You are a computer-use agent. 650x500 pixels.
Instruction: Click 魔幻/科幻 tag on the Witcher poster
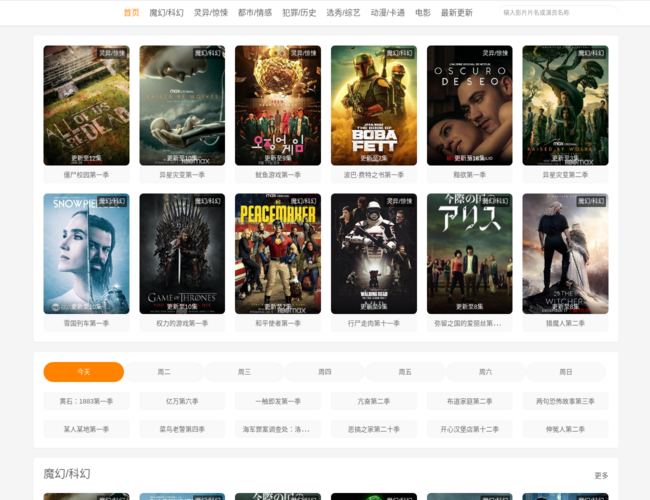[591, 201]
